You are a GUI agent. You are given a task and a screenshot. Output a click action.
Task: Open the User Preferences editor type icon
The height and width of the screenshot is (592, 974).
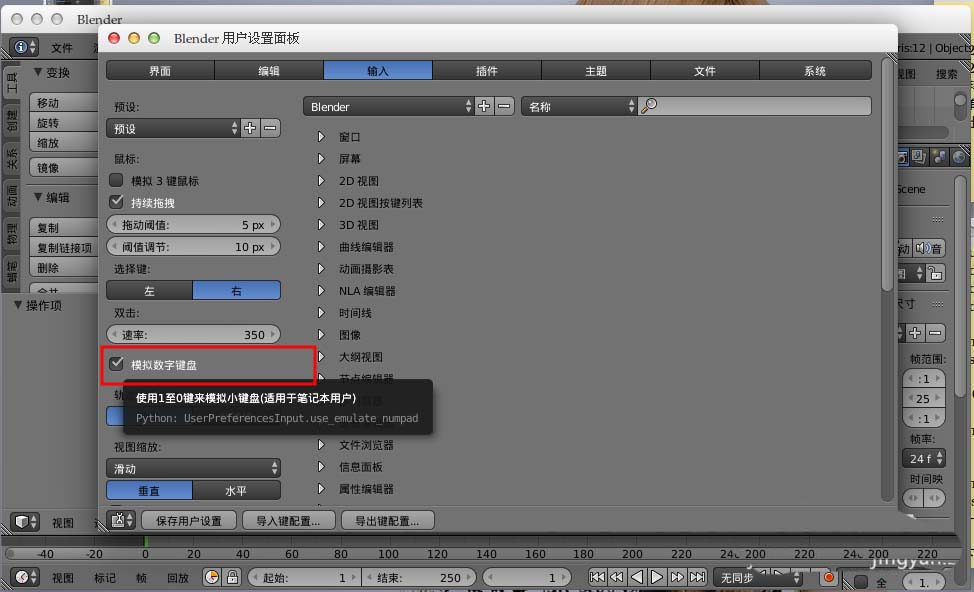[122, 520]
